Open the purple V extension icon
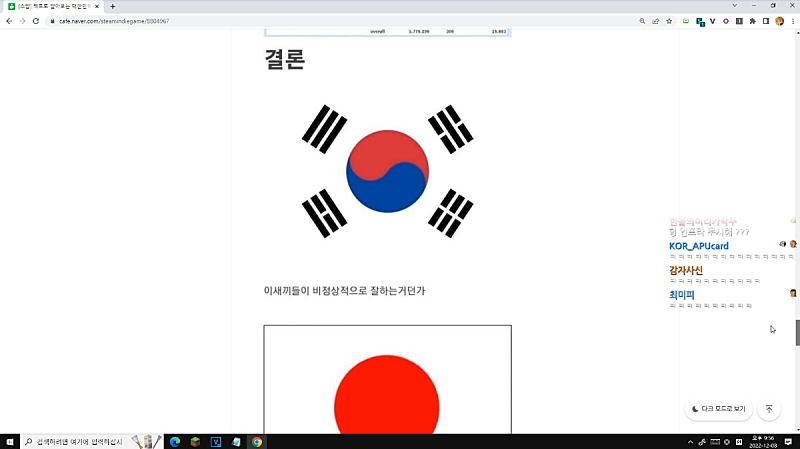 pyautogui.click(x=713, y=21)
